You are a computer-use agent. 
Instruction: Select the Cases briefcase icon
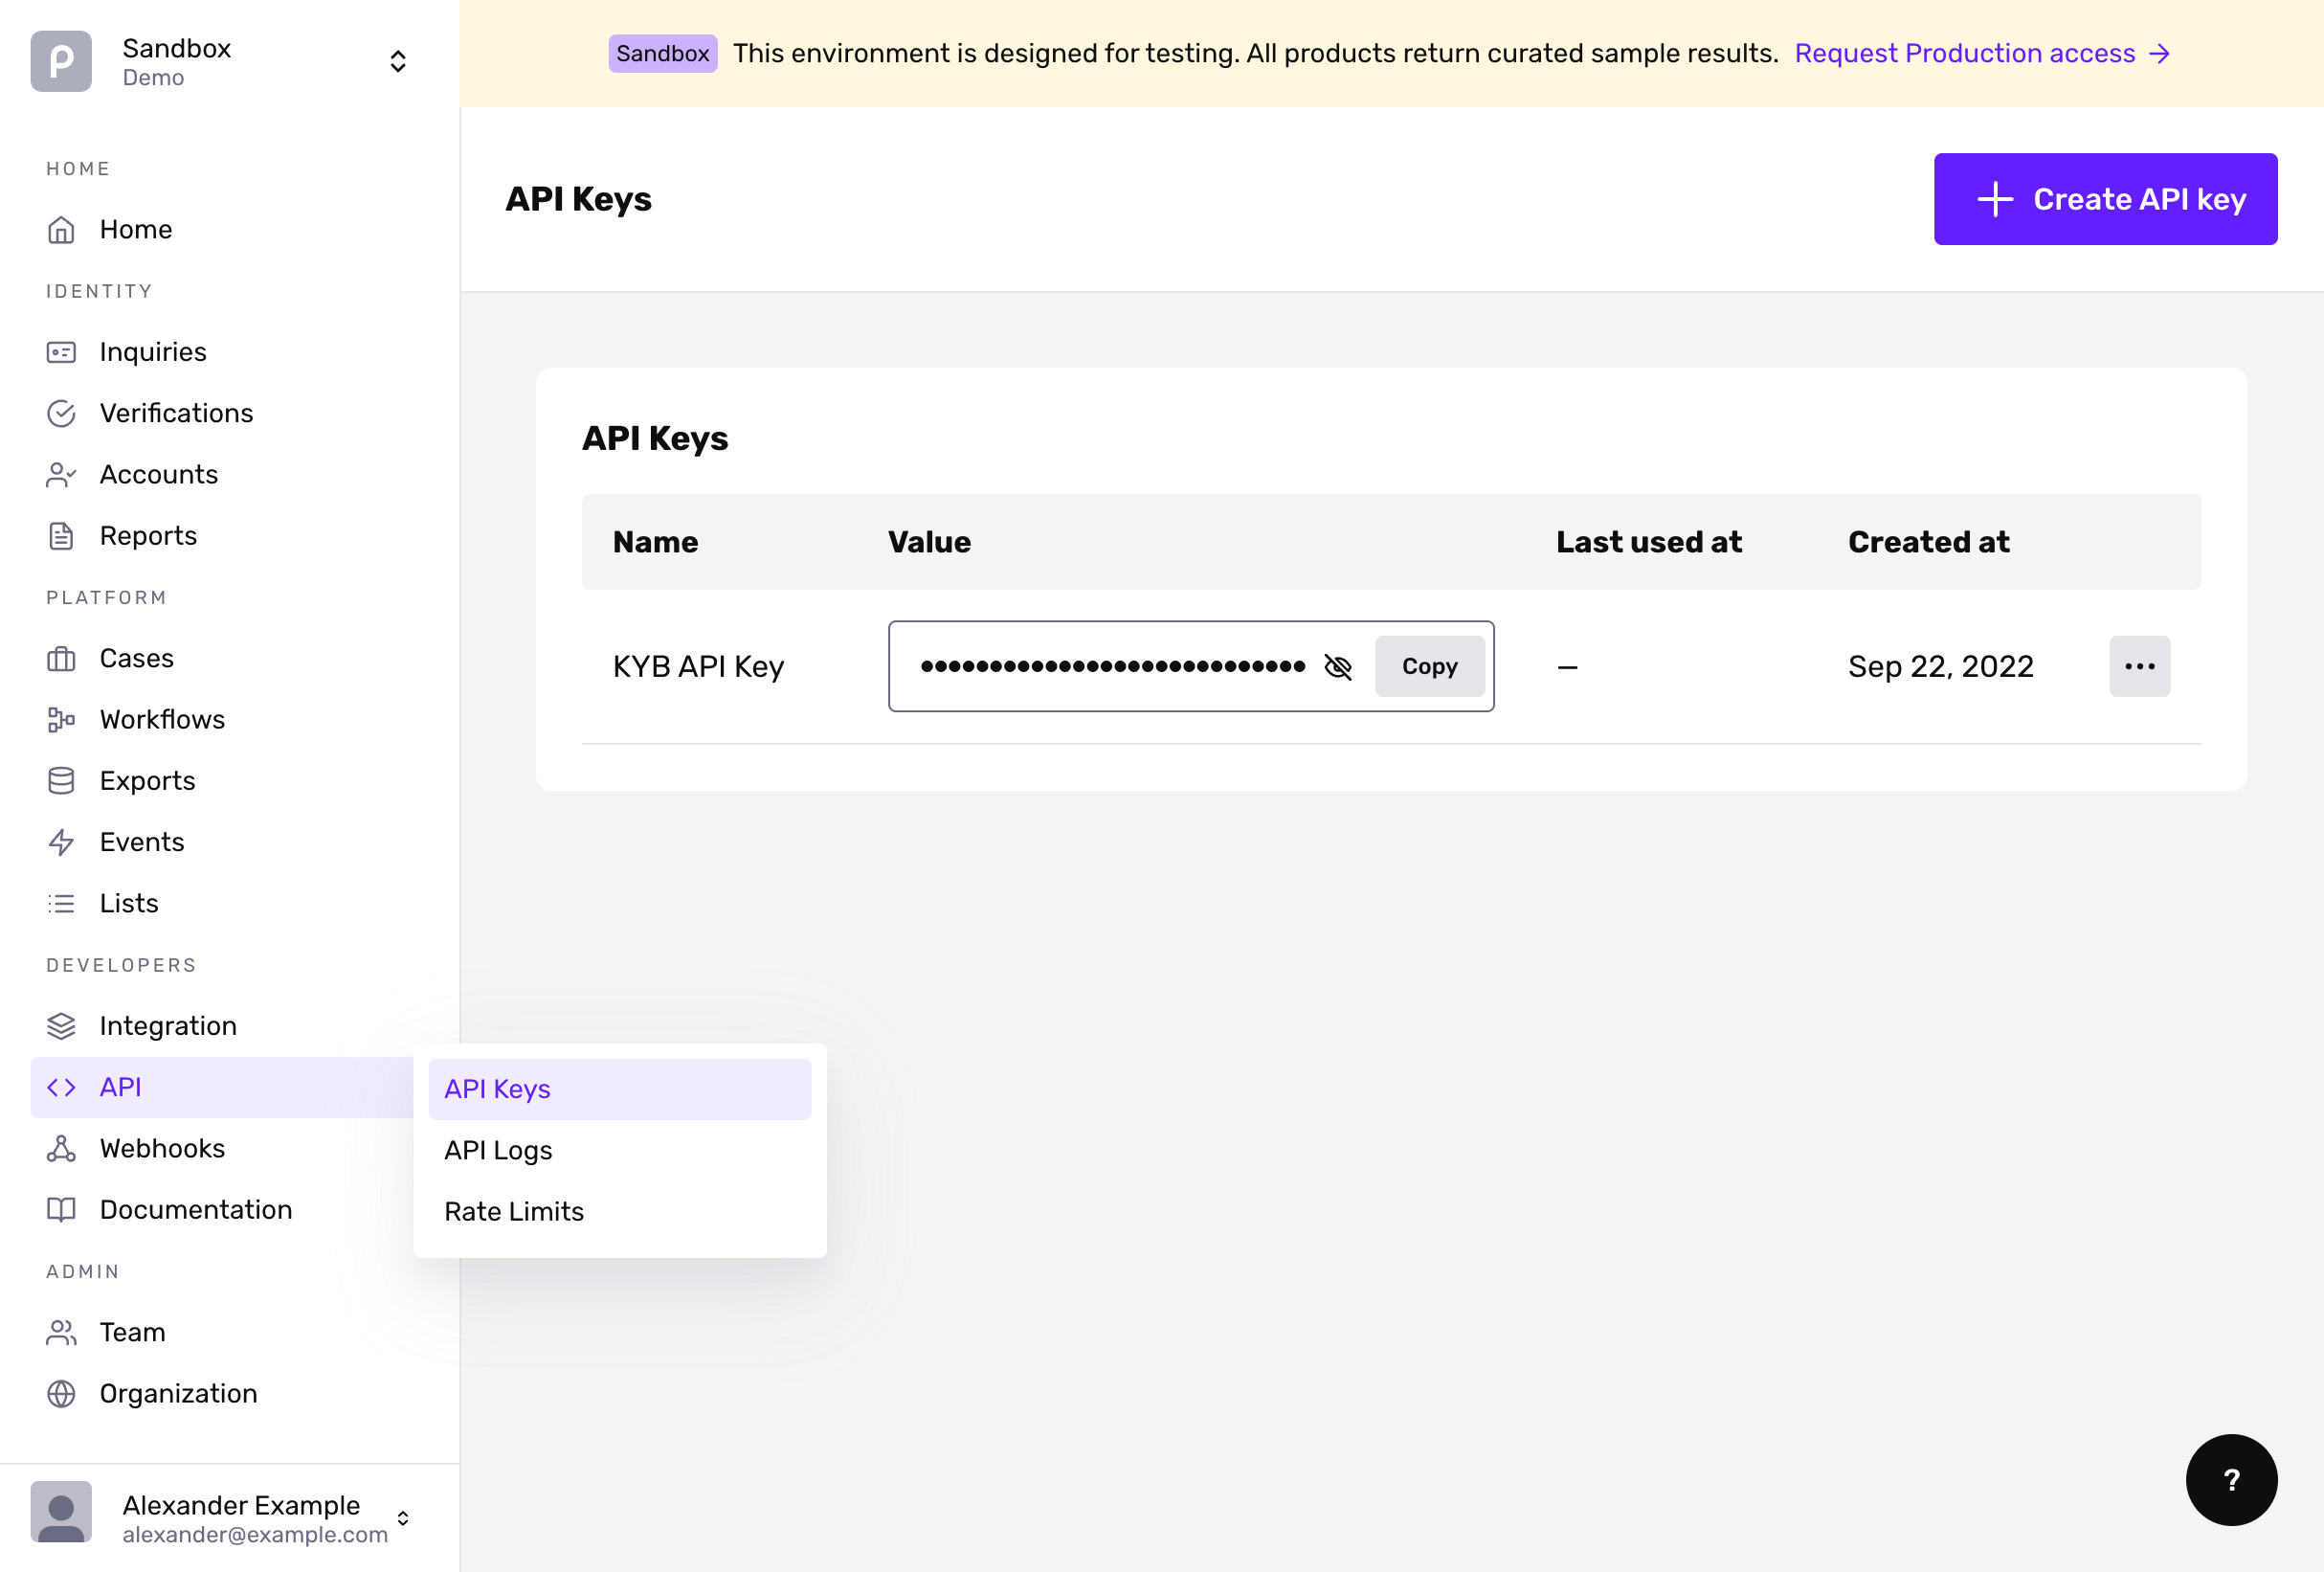pos(61,658)
